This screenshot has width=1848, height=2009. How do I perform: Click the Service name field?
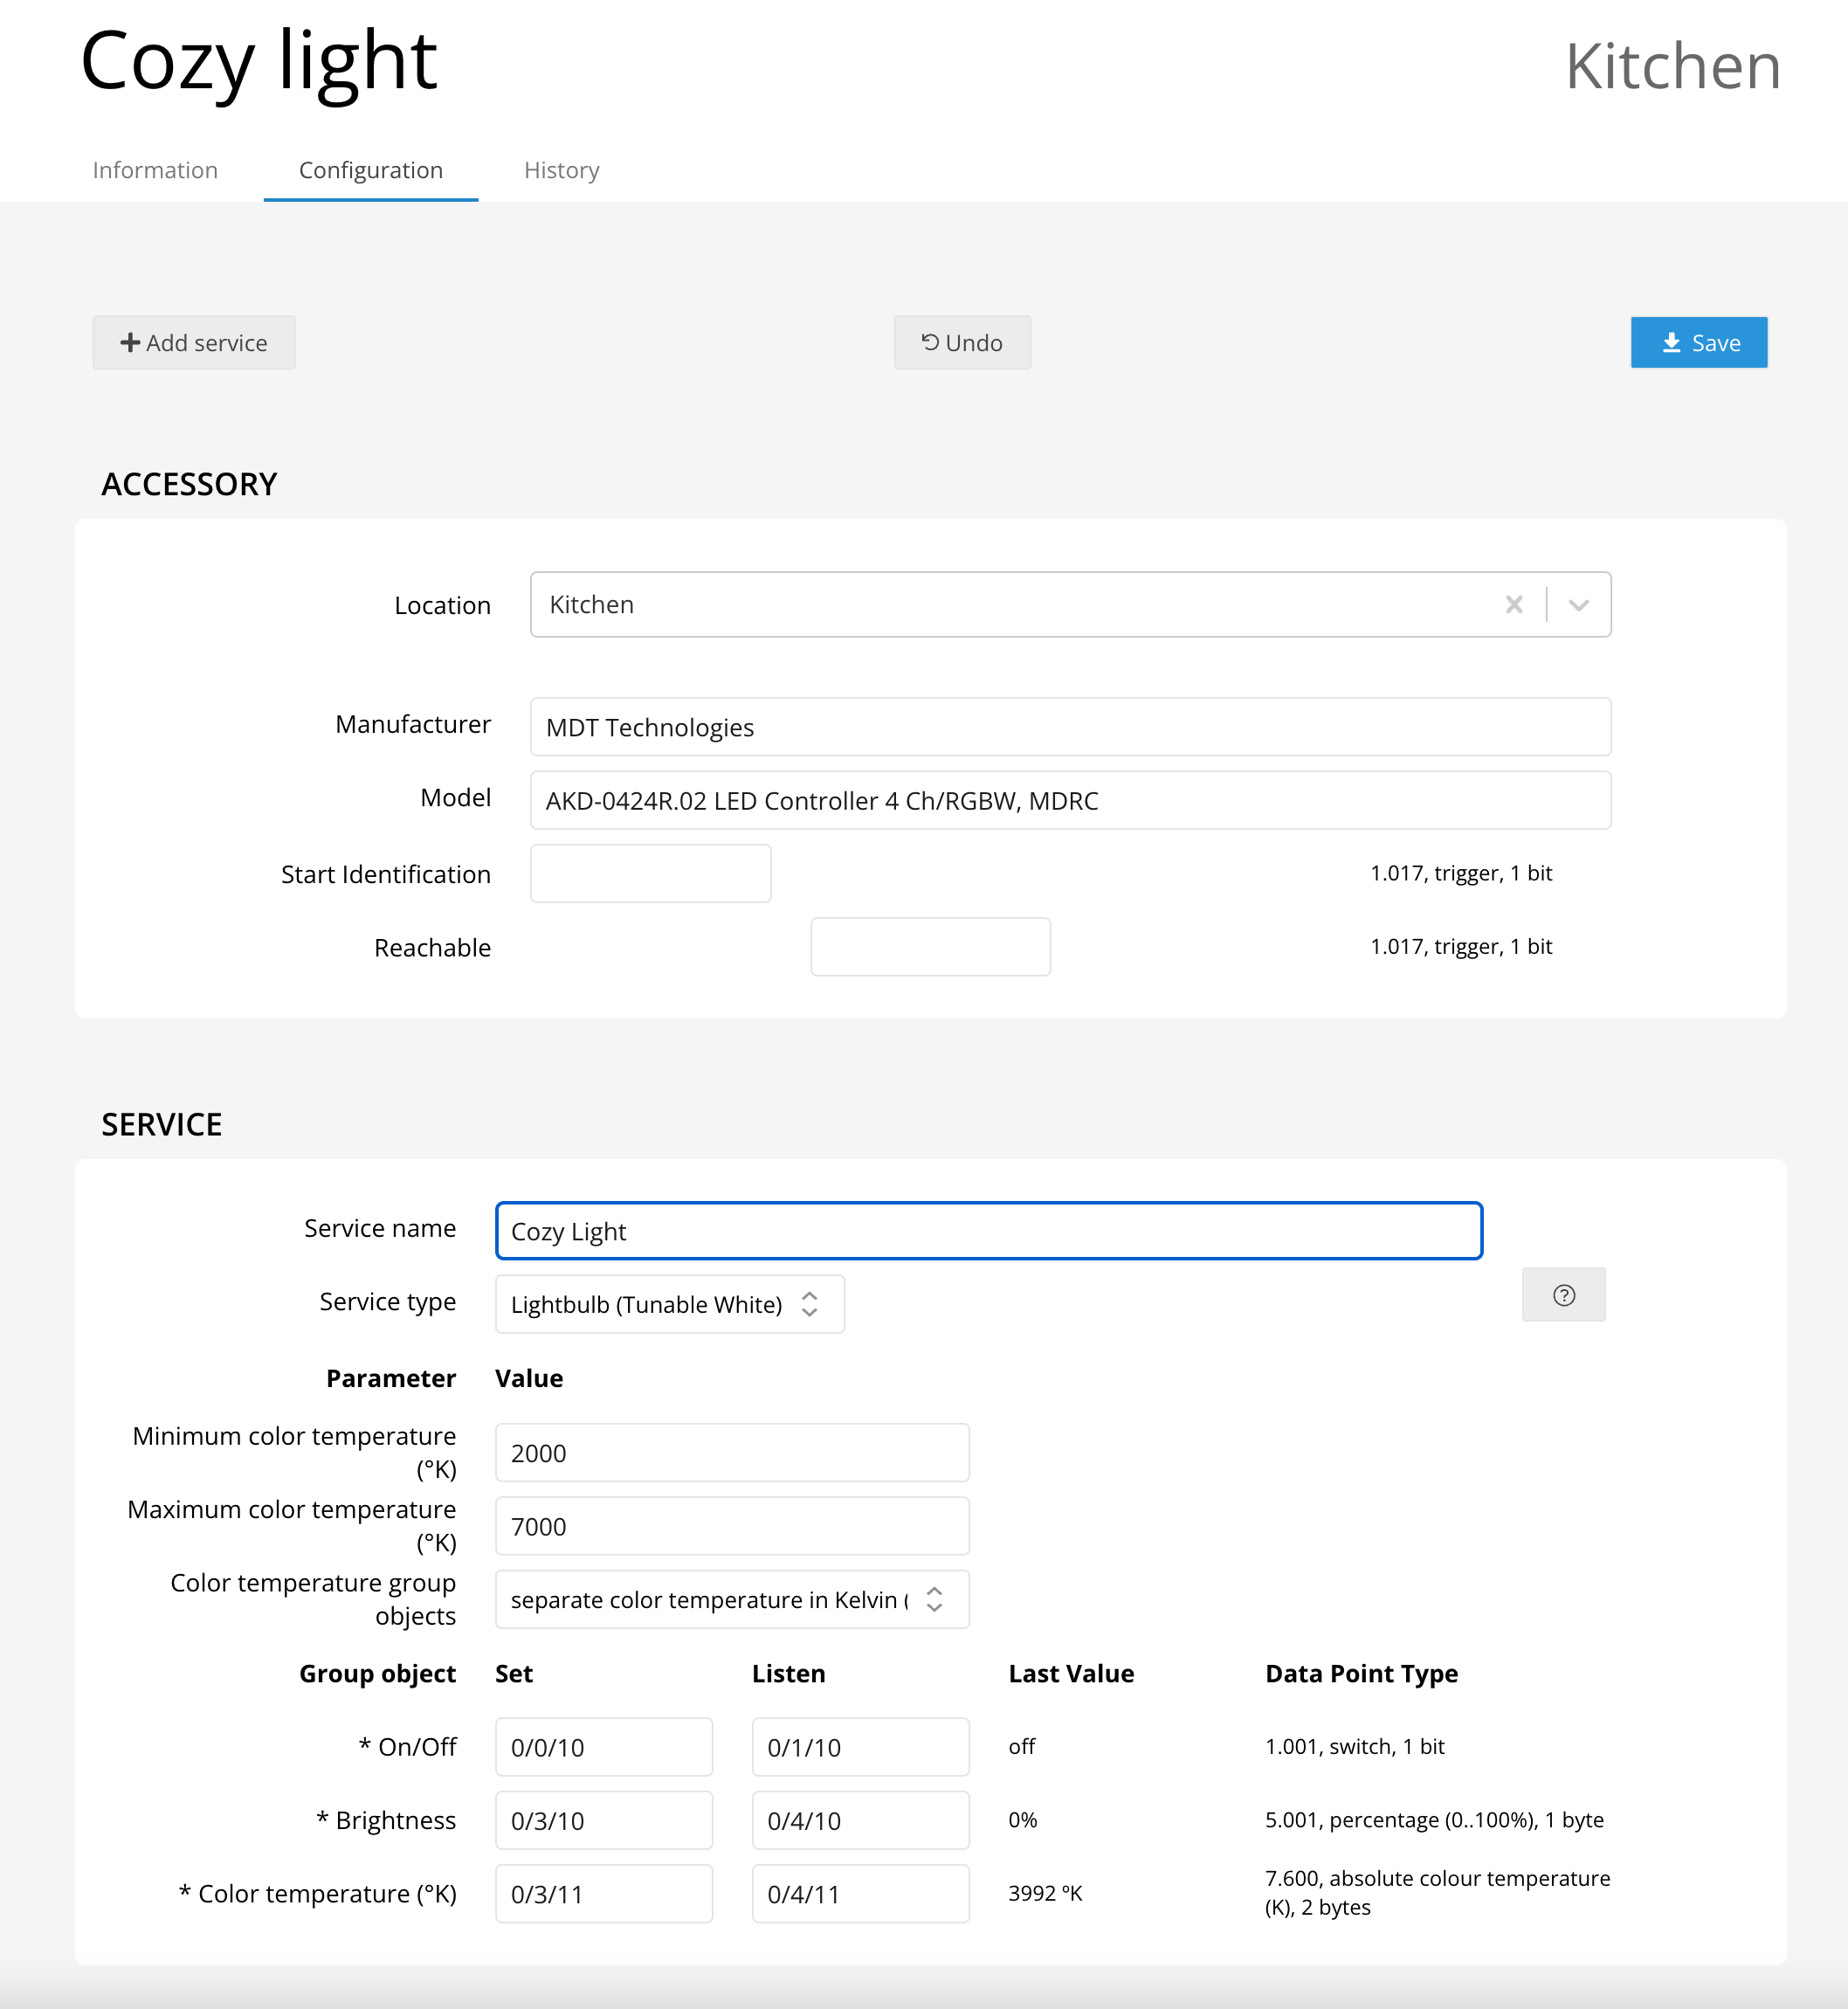987,1231
